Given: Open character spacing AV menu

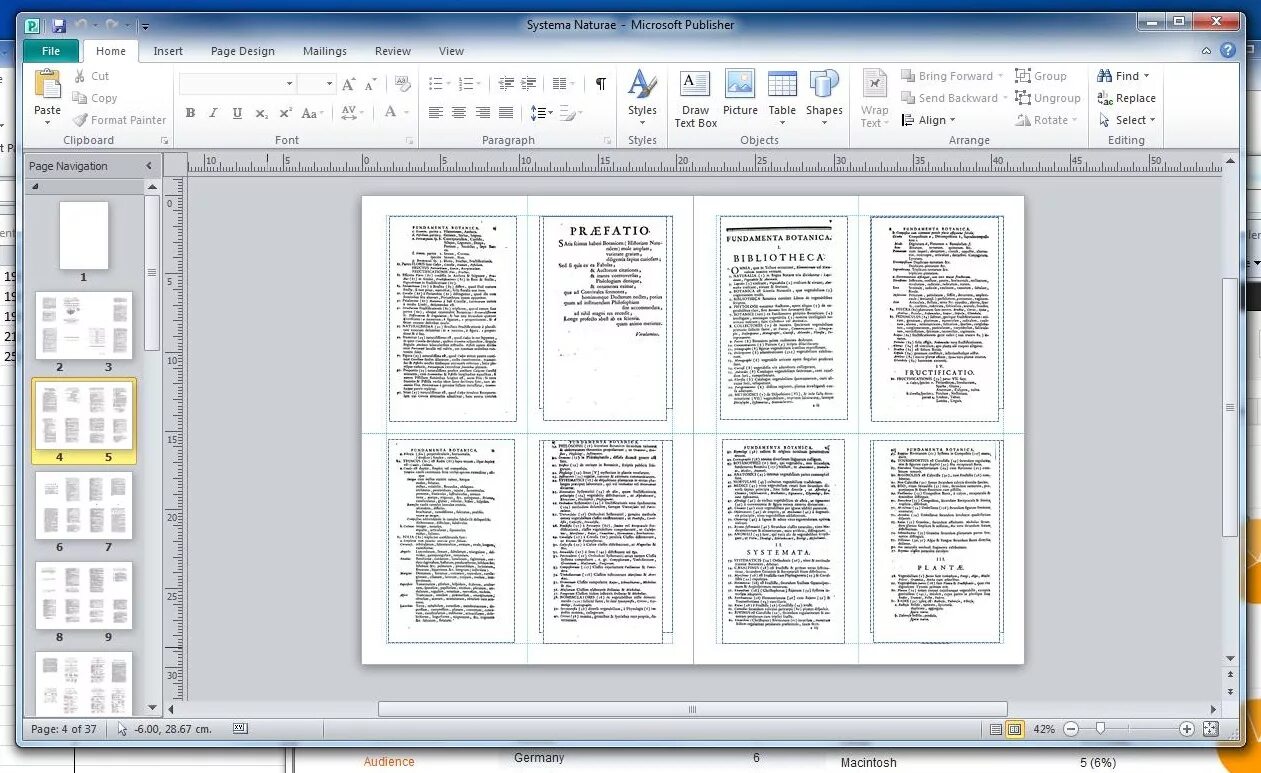Looking at the screenshot, I should pyautogui.click(x=353, y=113).
